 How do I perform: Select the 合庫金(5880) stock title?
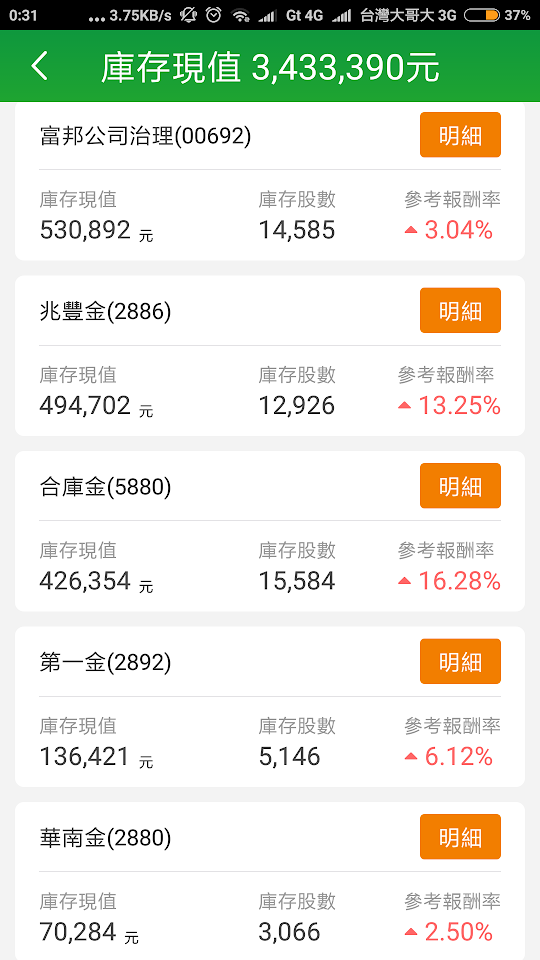coord(105,487)
